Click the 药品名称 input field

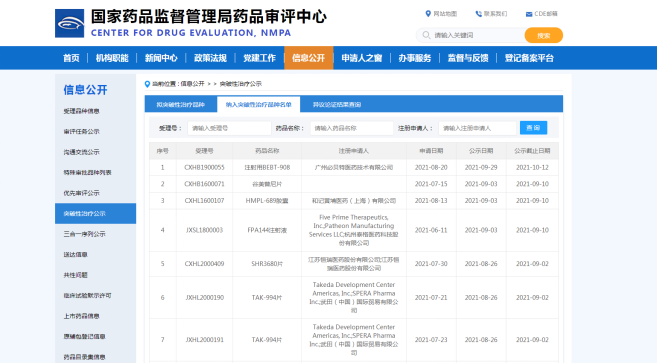click(x=352, y=128)
